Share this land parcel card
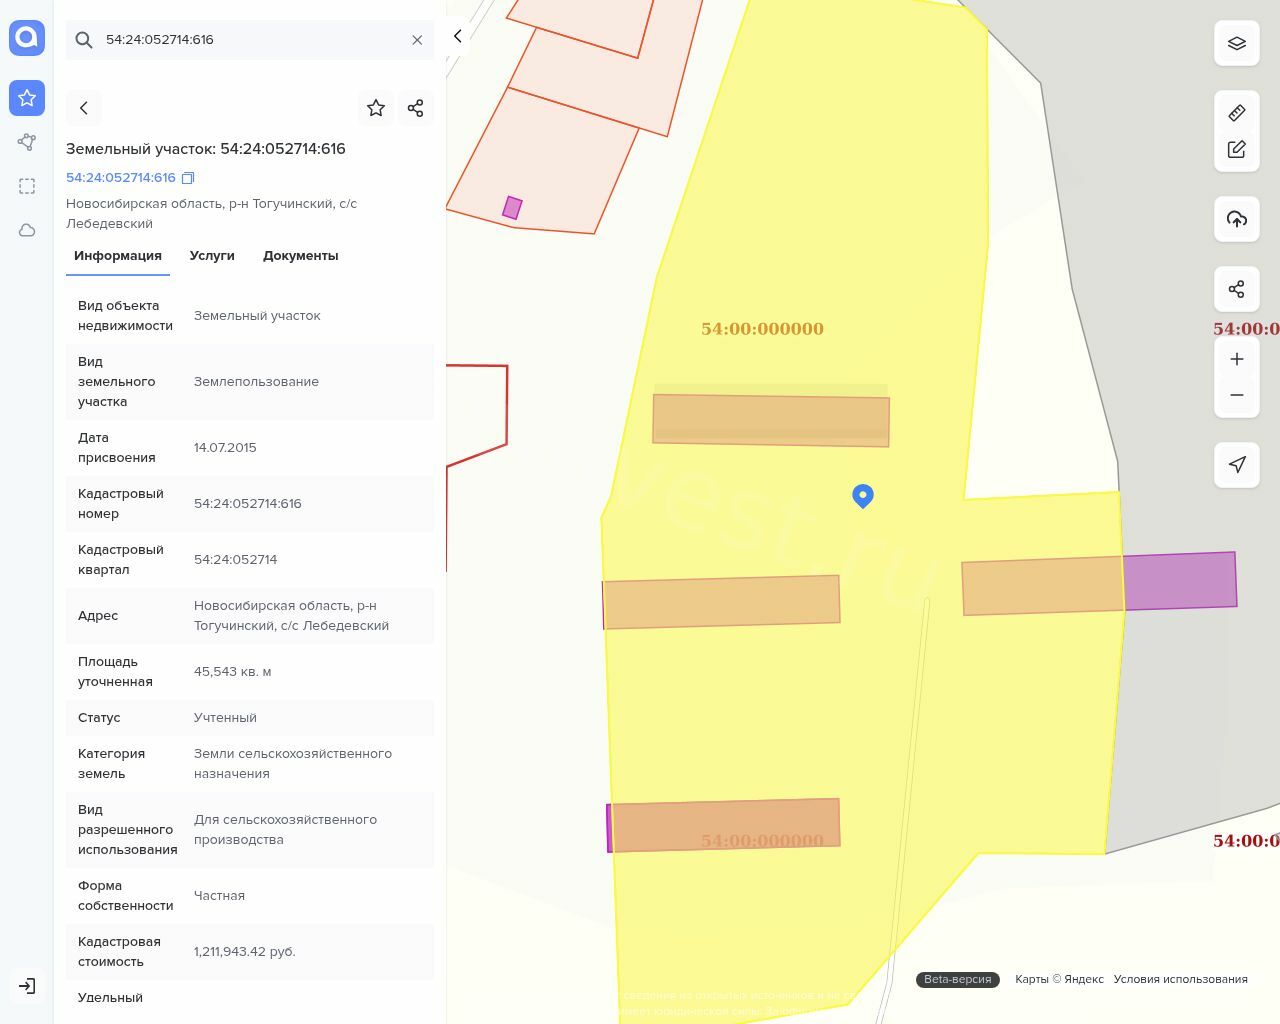The height and width of the screenshot is (1024, 1280). click(416, 108)
